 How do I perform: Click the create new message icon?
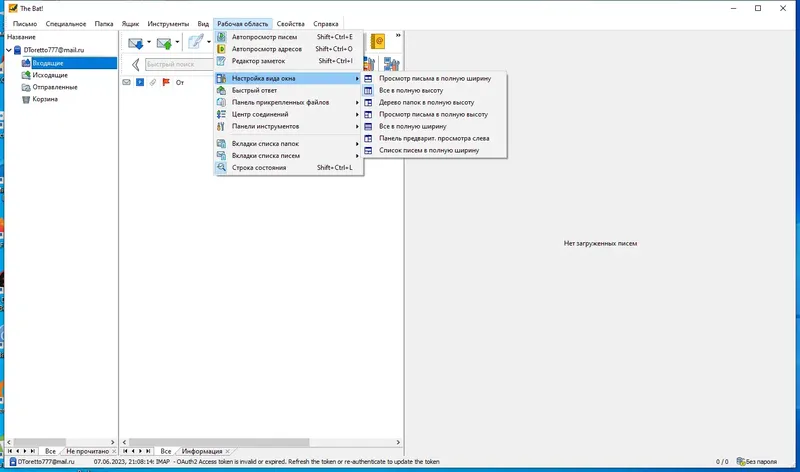click(195, 42)
